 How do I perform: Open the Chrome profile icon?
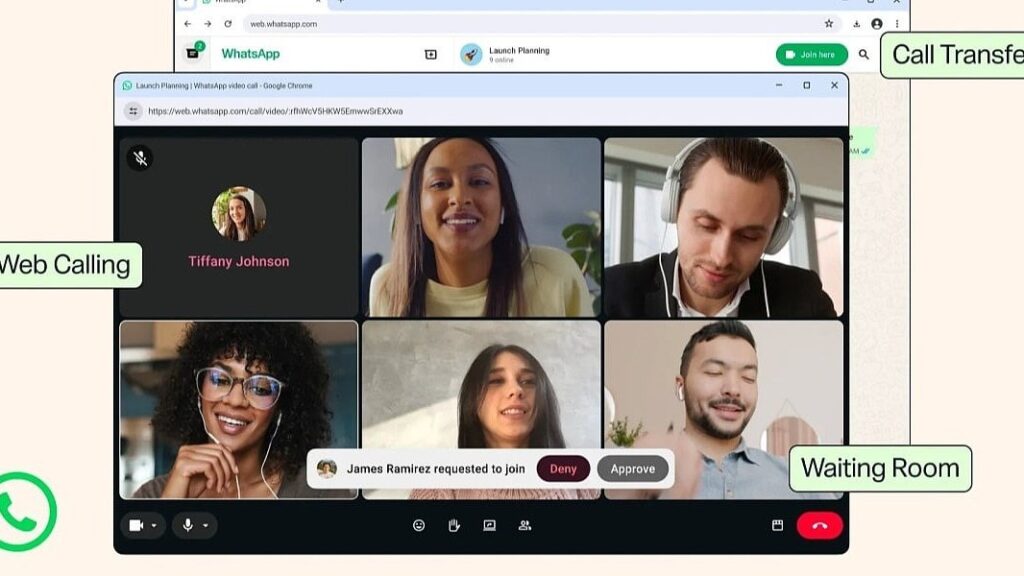click(876, 24)
